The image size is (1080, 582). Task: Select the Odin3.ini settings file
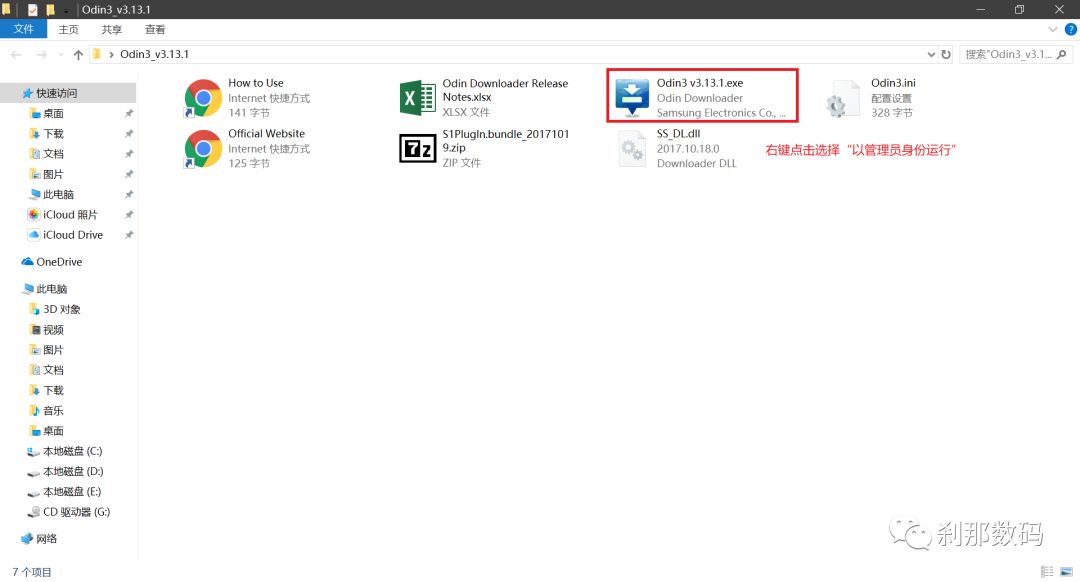tap(841, 98)
